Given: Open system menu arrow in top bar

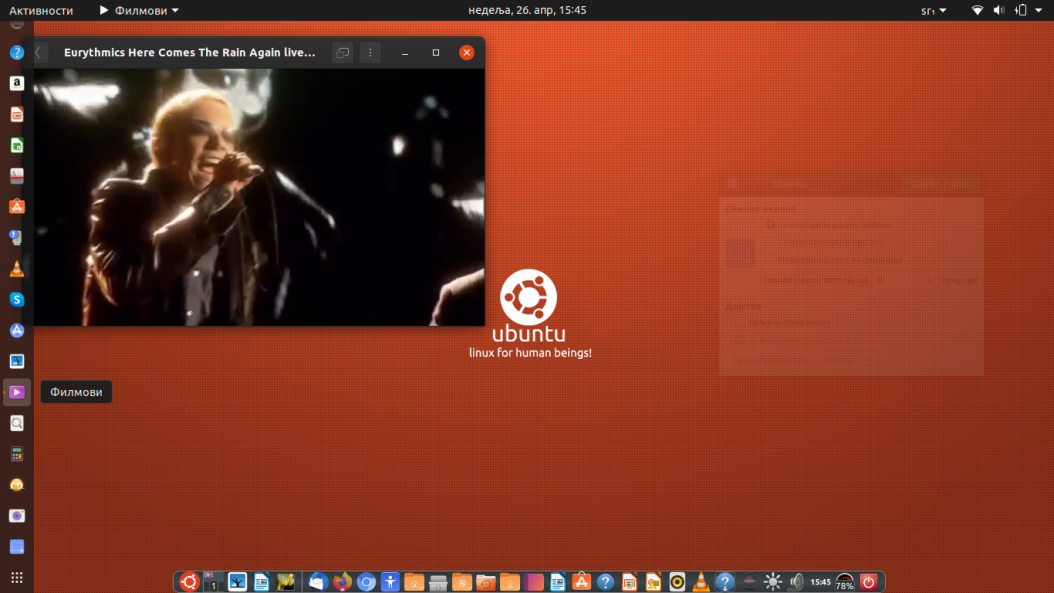Looking at the screenshot, I should pyautogui.click(x=1039, y=10).
